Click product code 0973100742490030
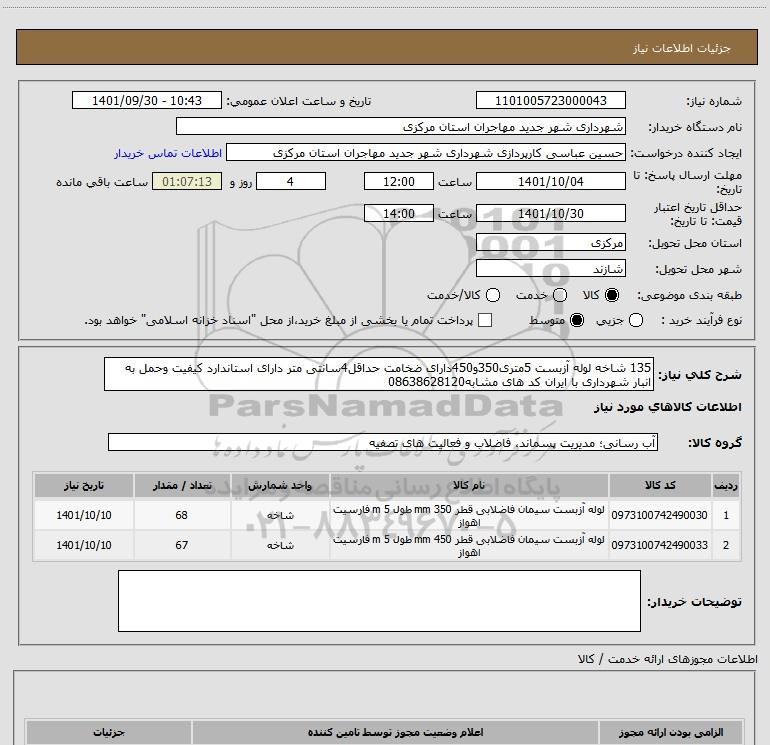 pos(660,515)
